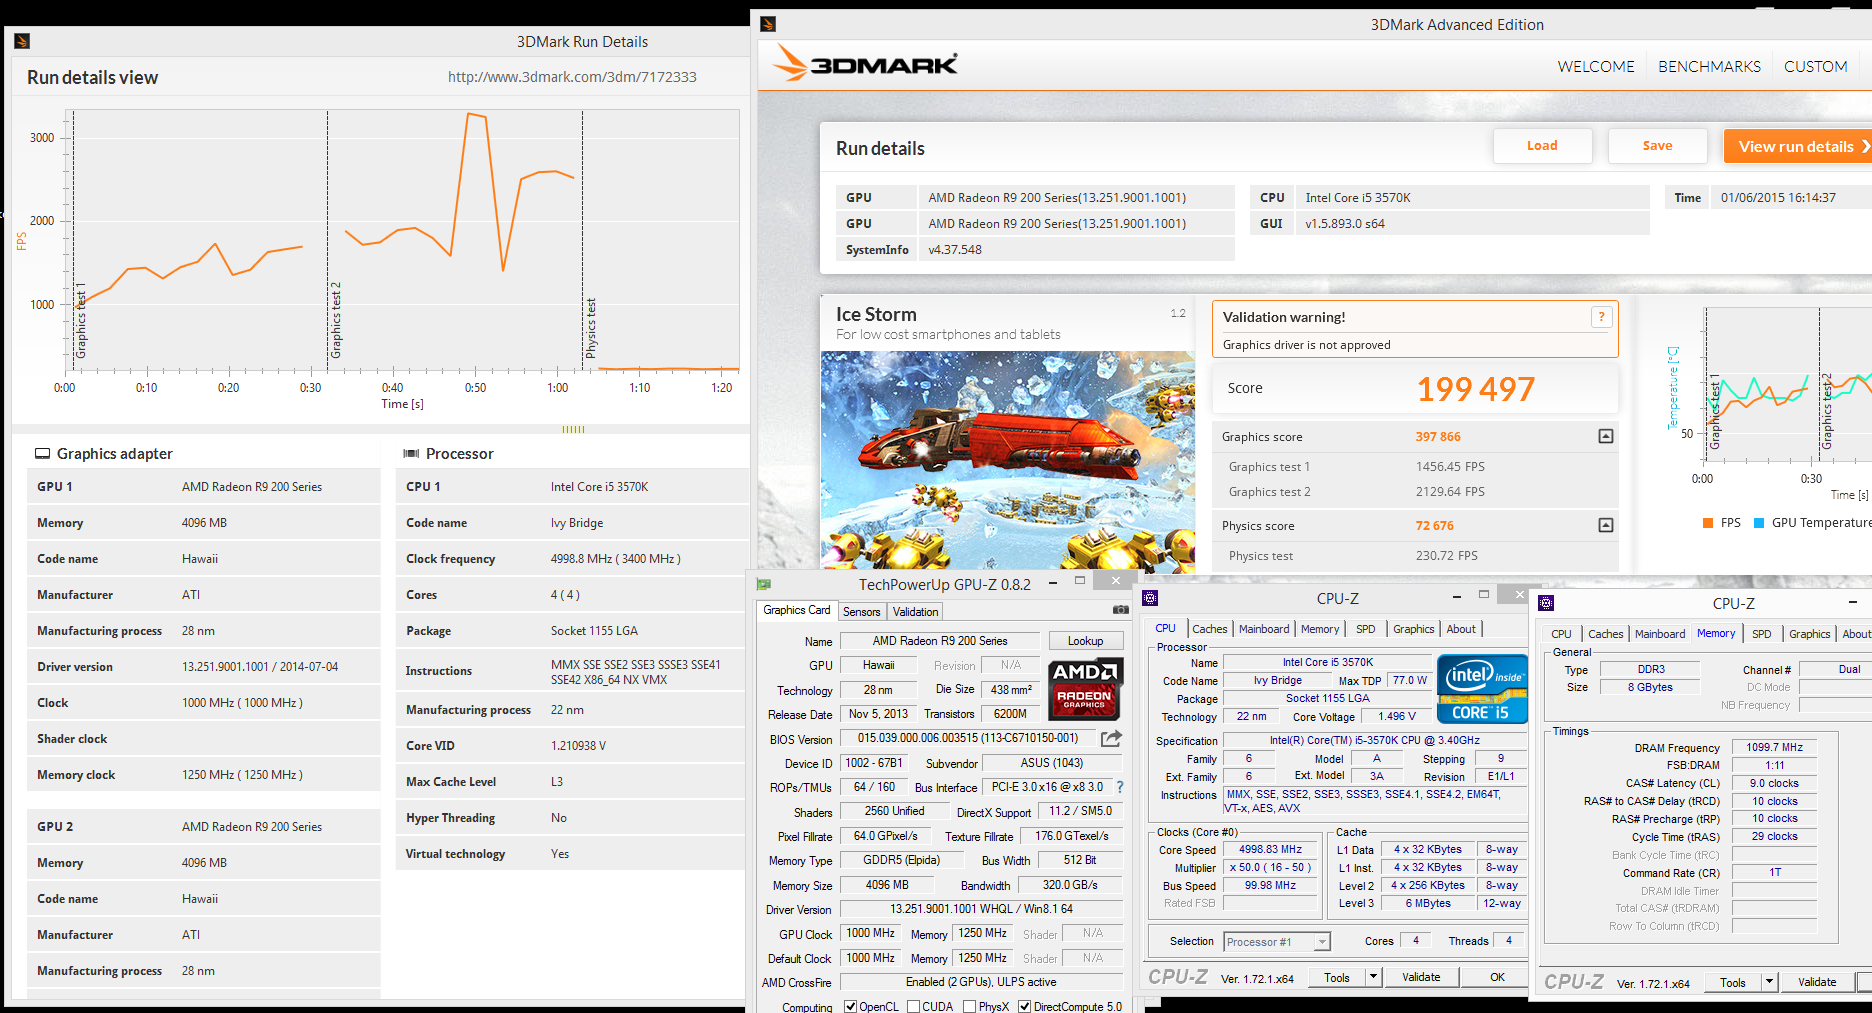Screen dimensions: 1872x1013
Task: Open Graphics tab in CPU-Z Memory window
Action: coord(1809,634)
